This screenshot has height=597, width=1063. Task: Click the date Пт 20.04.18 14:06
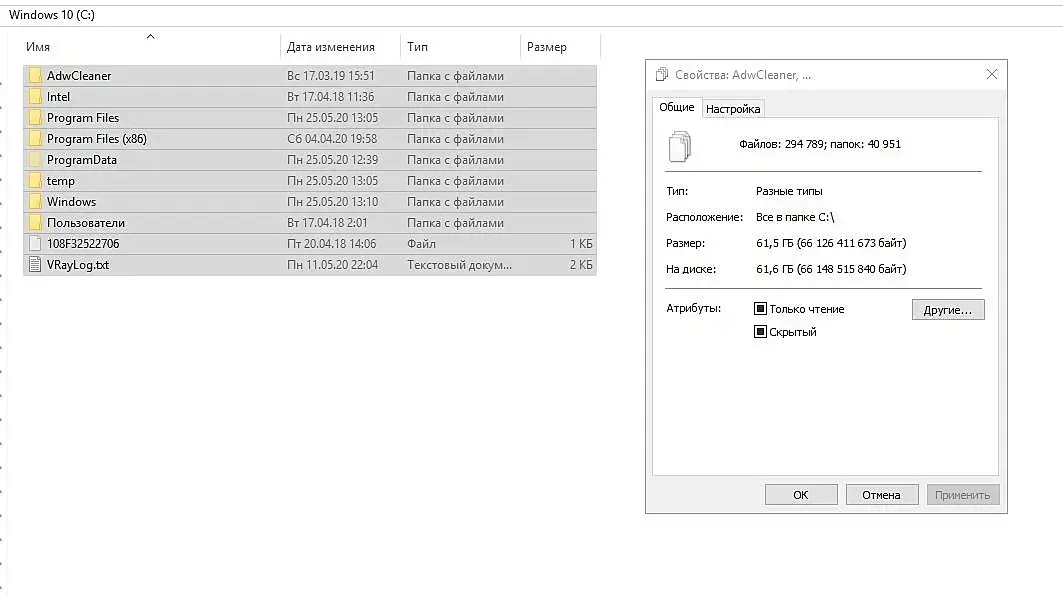332,243
